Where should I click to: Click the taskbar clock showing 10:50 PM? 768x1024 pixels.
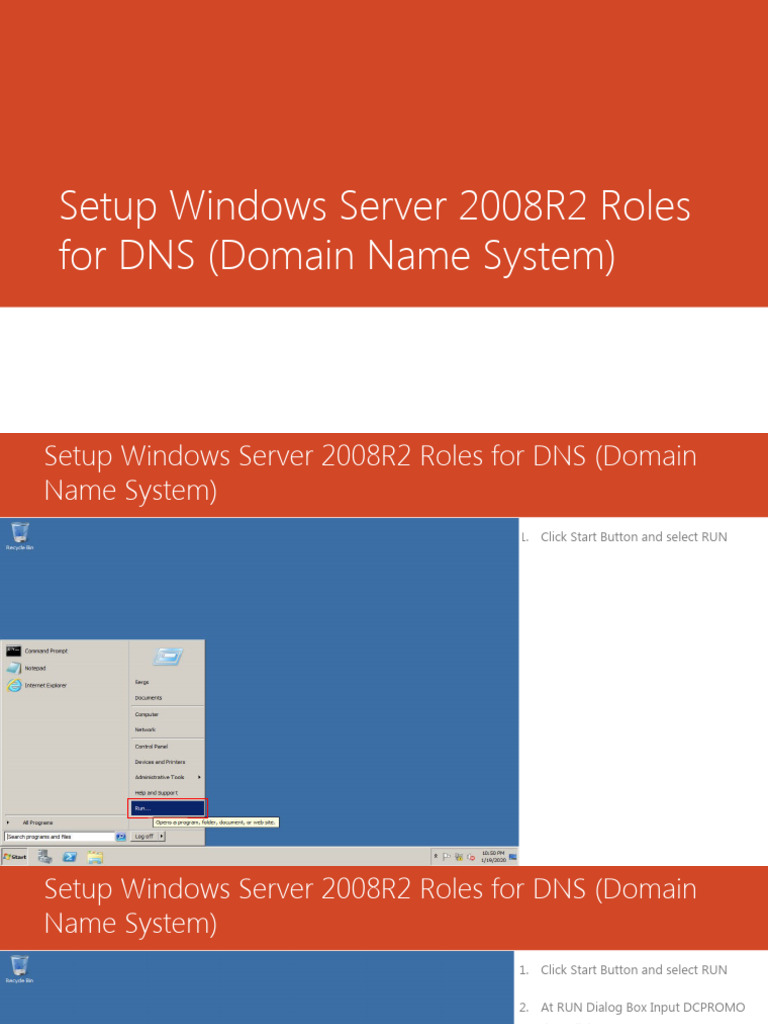coord(494,856)
